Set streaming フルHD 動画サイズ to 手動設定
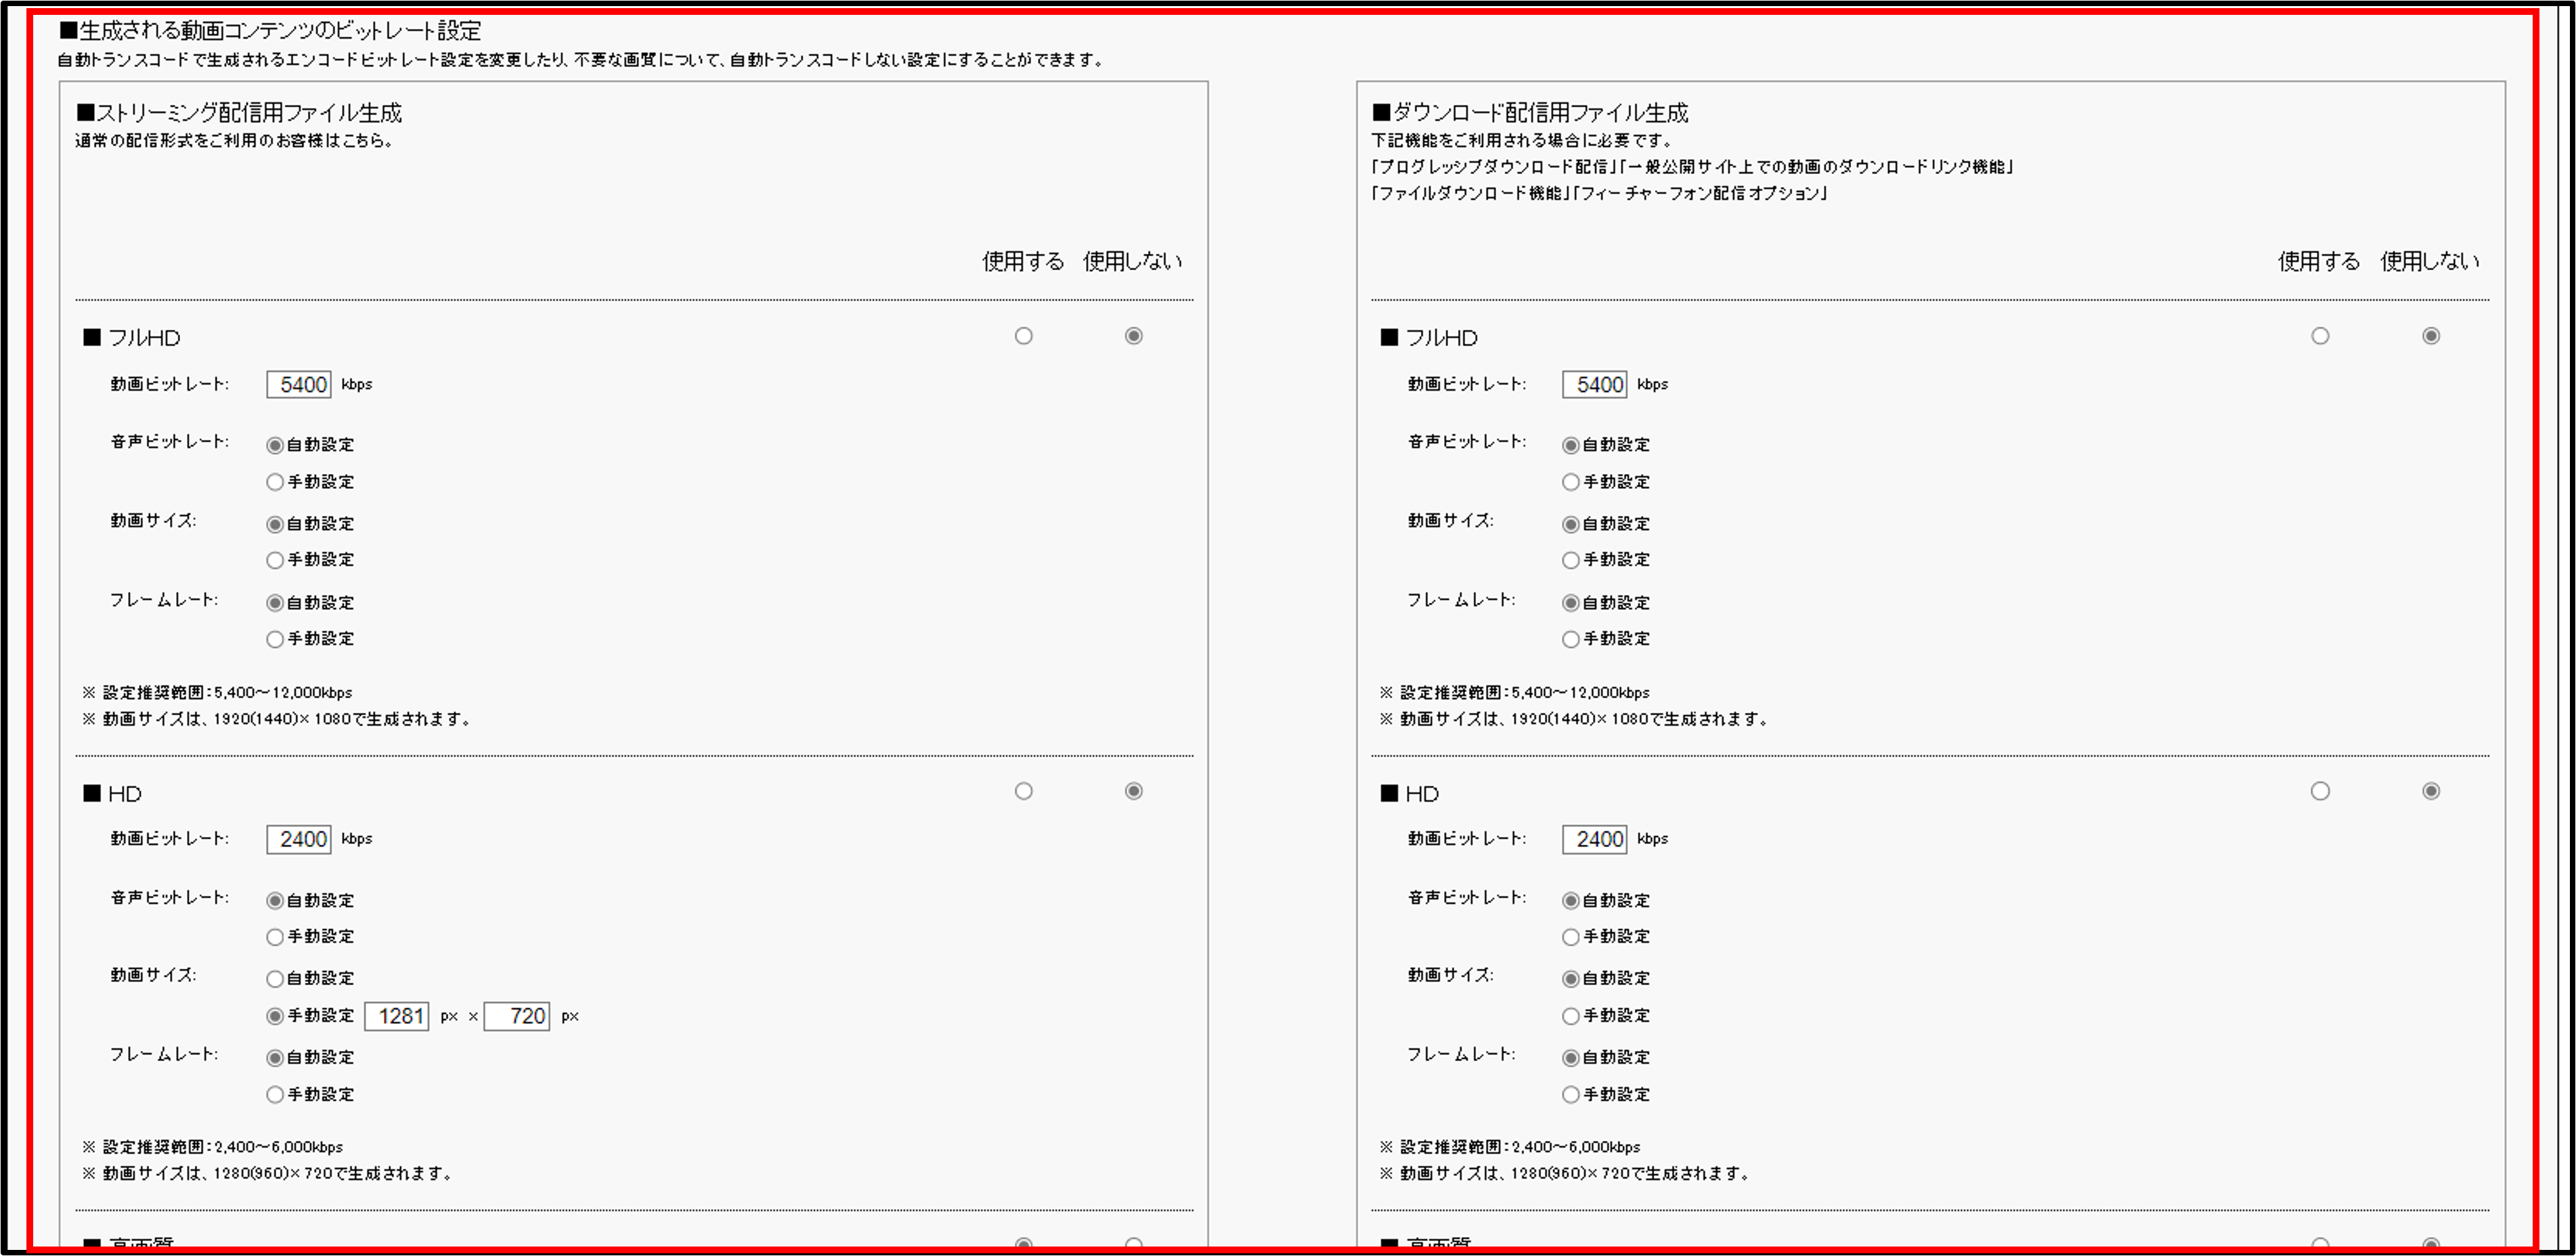This screenshot has width=2576, height=1256. [275, 560]
